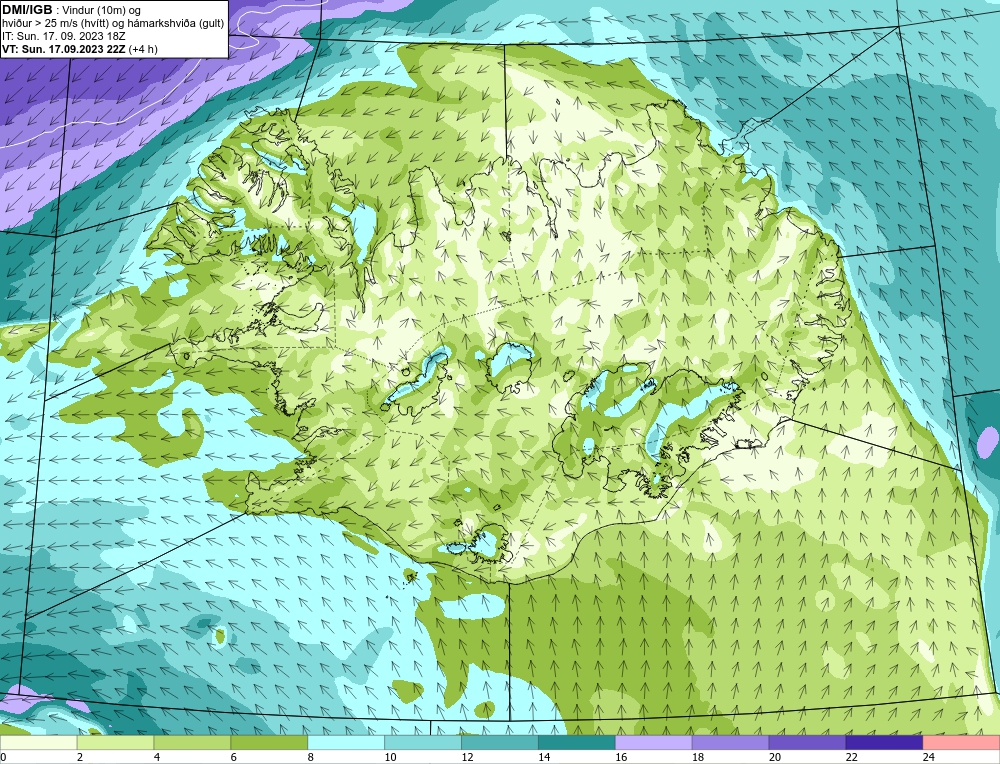This screenshot has width=1000, height=764.
Task: Select the pink above-24 m/s legend swatch
Action: 961,743
